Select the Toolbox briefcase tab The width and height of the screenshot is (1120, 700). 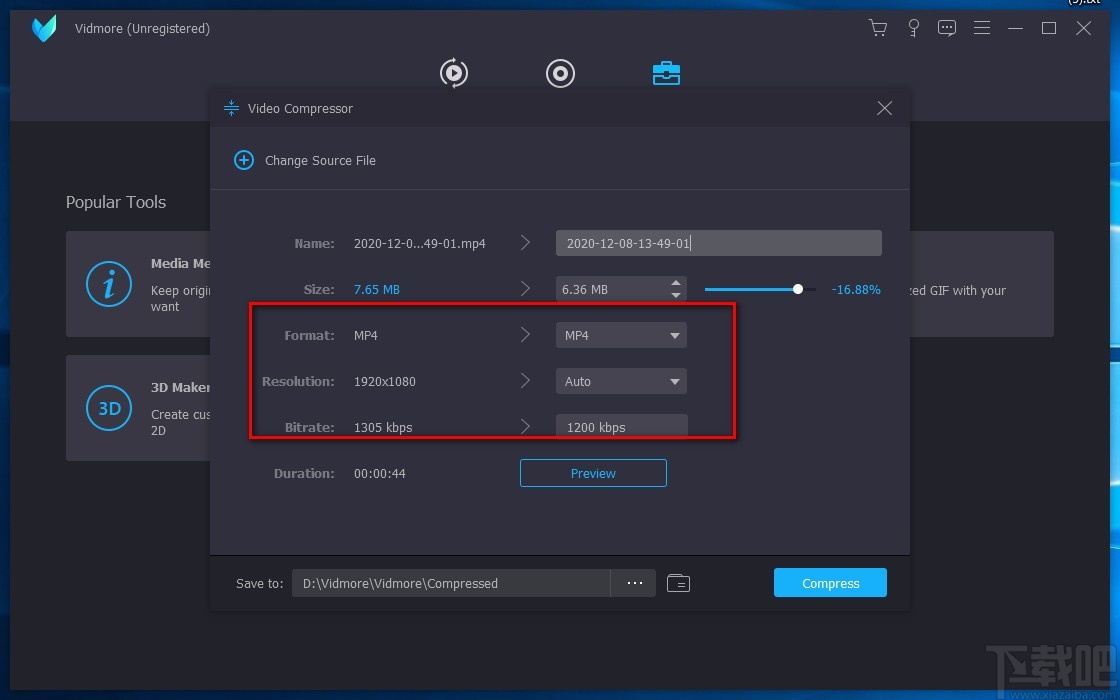point(666,73)
